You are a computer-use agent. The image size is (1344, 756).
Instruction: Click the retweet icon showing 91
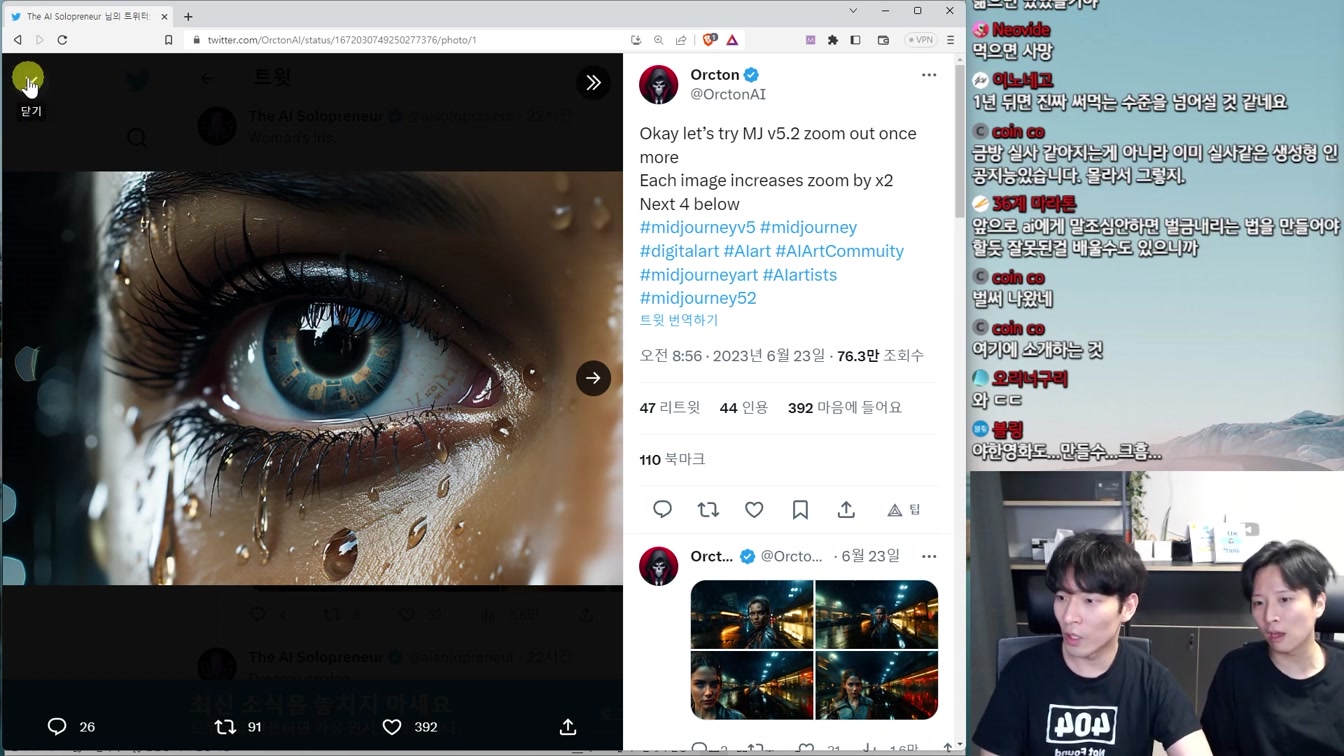tap(226, 727)
